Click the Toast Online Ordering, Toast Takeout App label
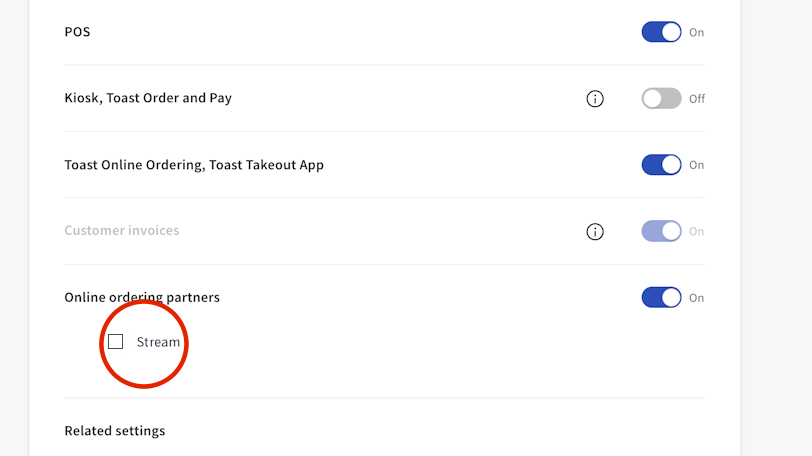This screenshot has height=456, width=812. pyautogui.click(x=194, y=165)
